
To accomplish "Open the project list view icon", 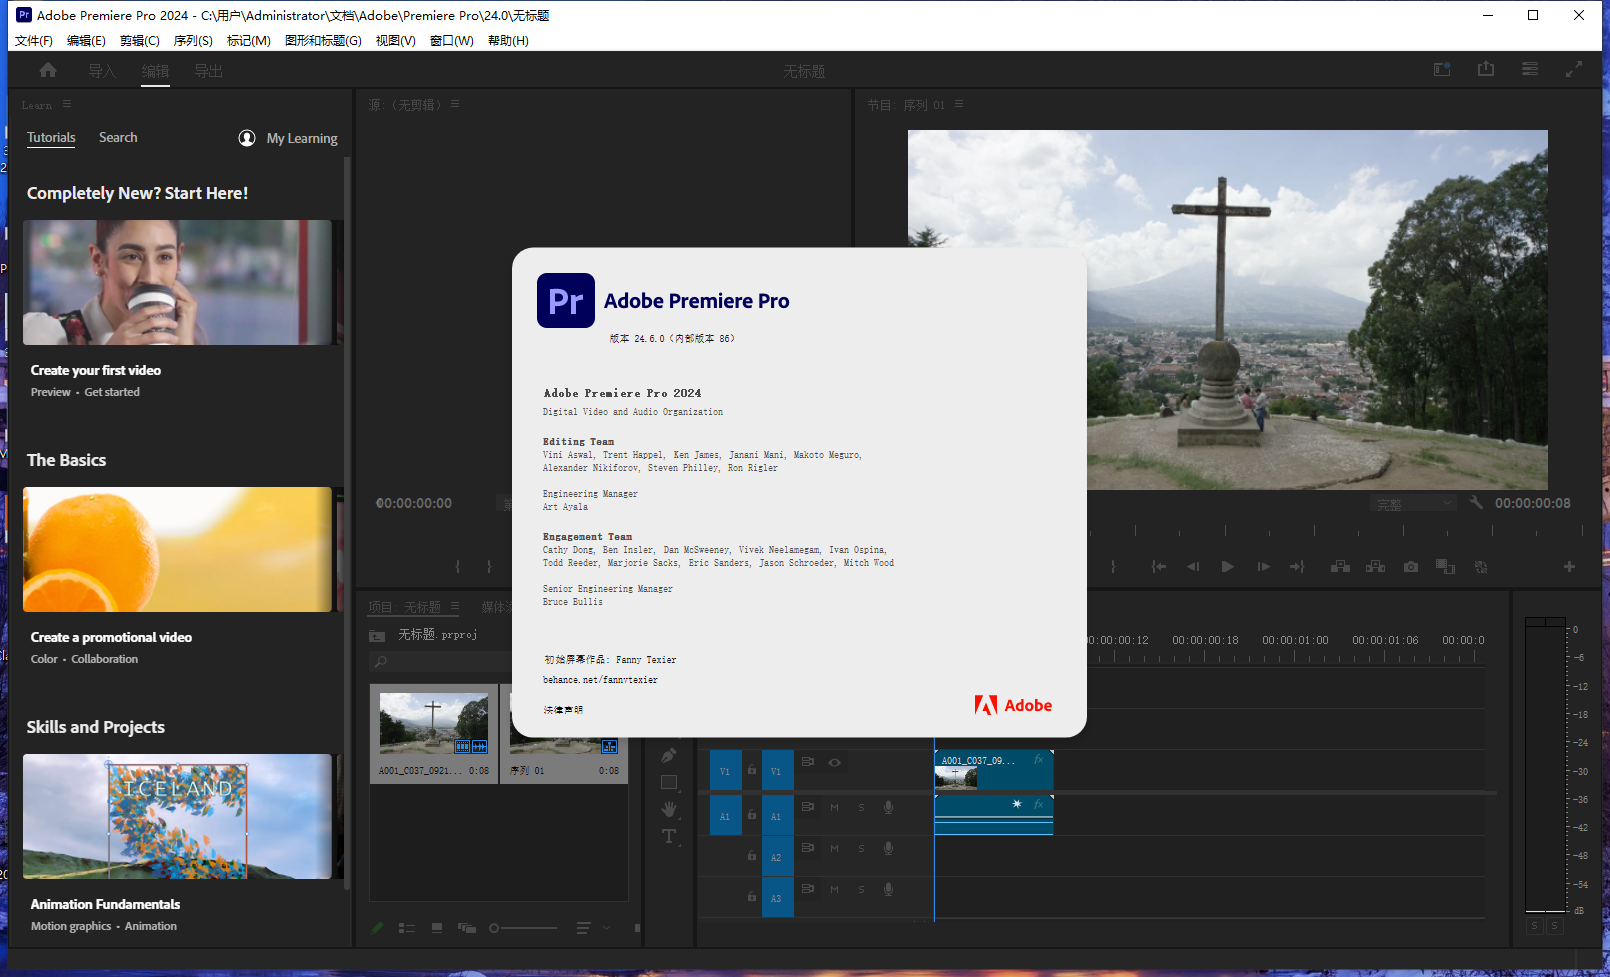I will click(407, 928).
